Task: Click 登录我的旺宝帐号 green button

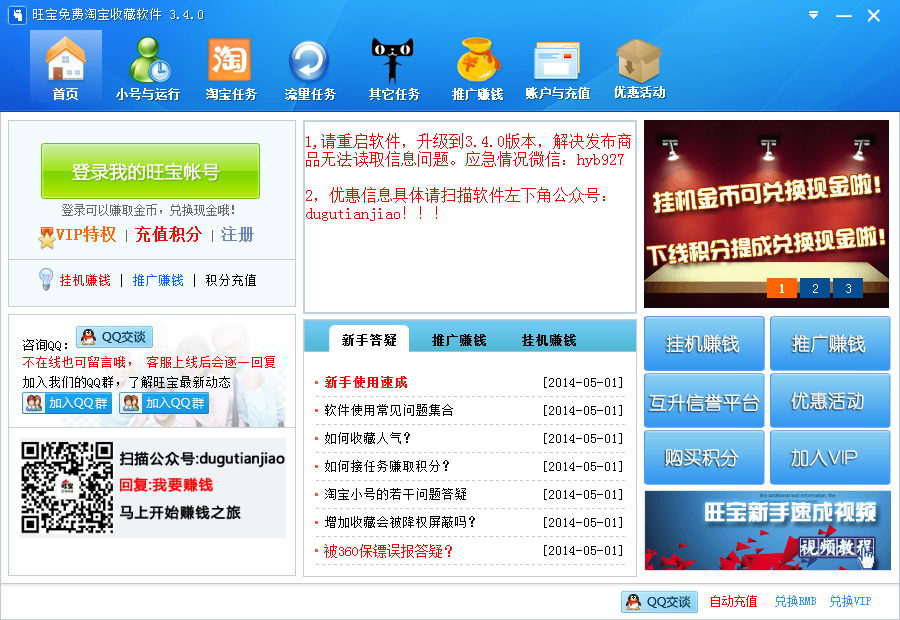Action: (x=150, y=171)
